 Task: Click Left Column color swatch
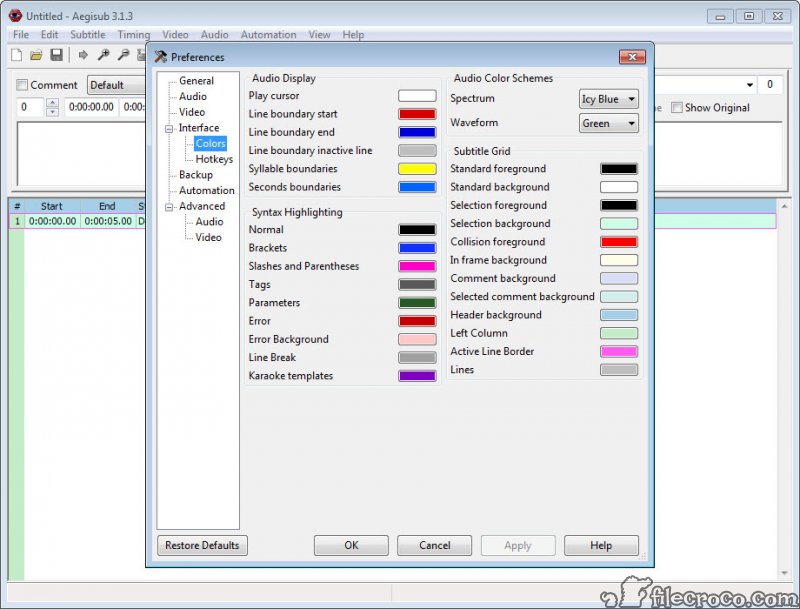[x=619, y=333]
